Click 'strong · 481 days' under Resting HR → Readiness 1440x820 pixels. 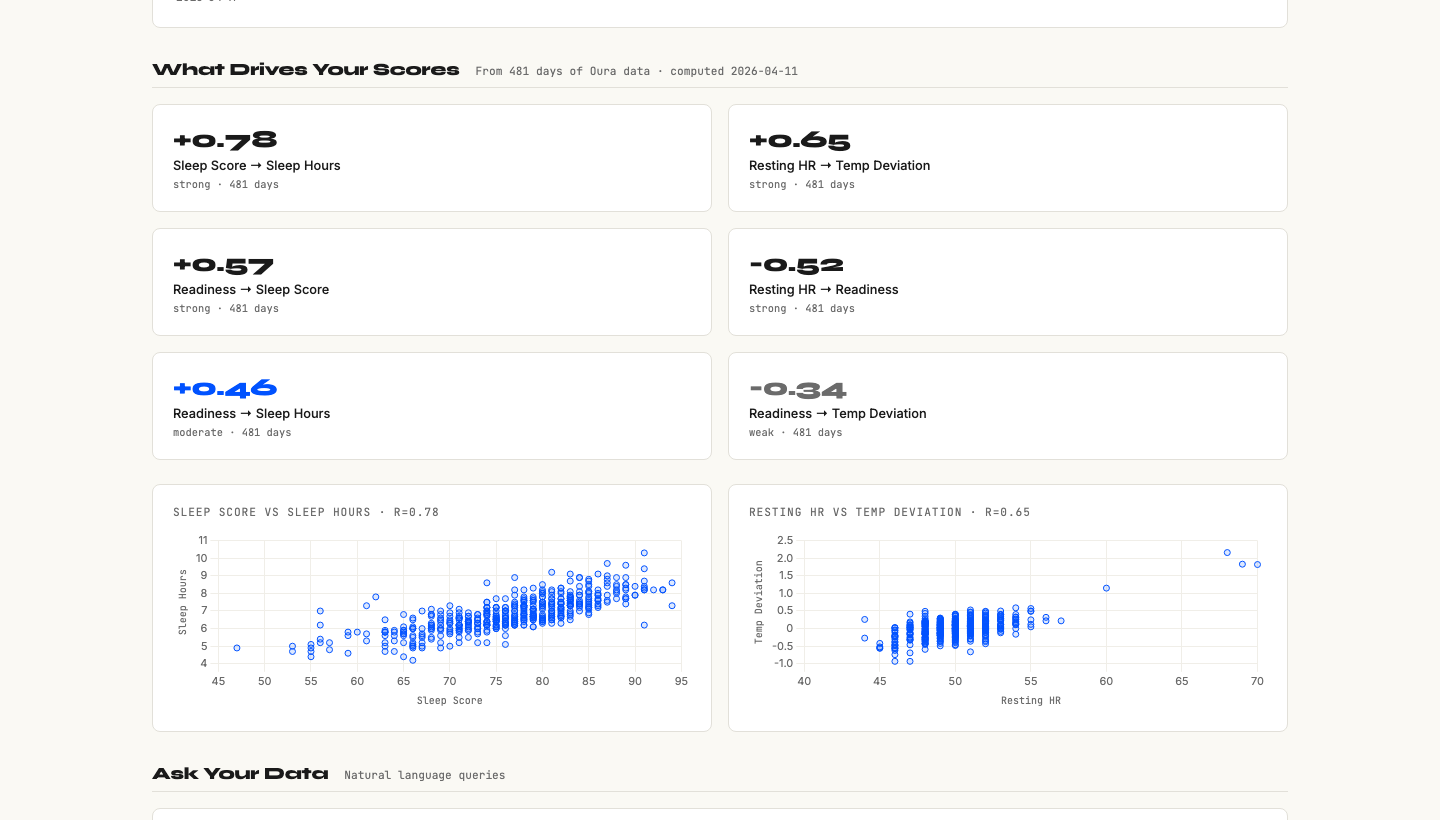pyautogui.click(x=802, y=309)
